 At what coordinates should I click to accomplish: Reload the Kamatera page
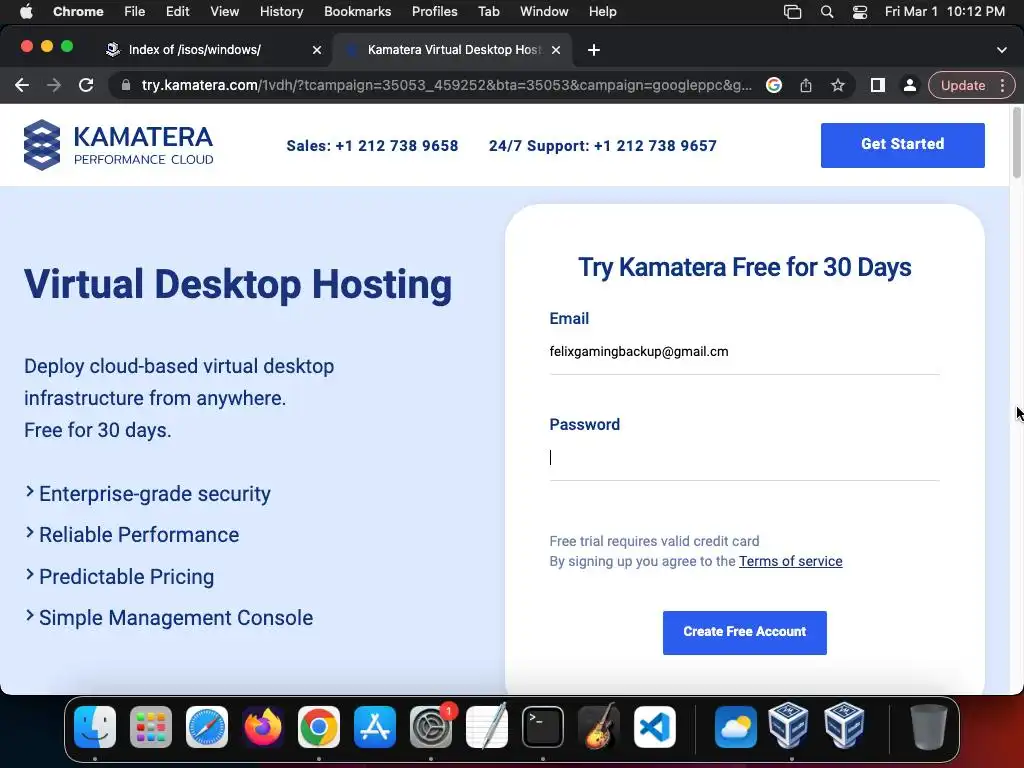(86, 86)
